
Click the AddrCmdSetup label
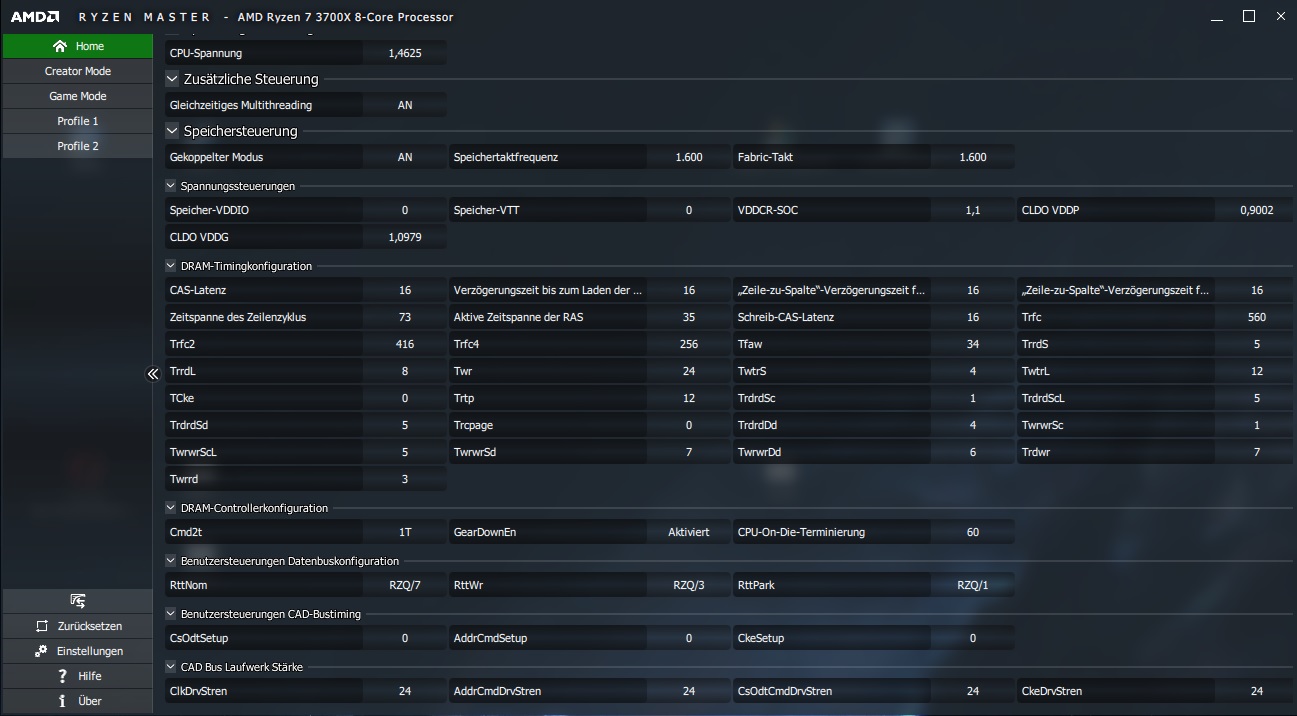490,638
